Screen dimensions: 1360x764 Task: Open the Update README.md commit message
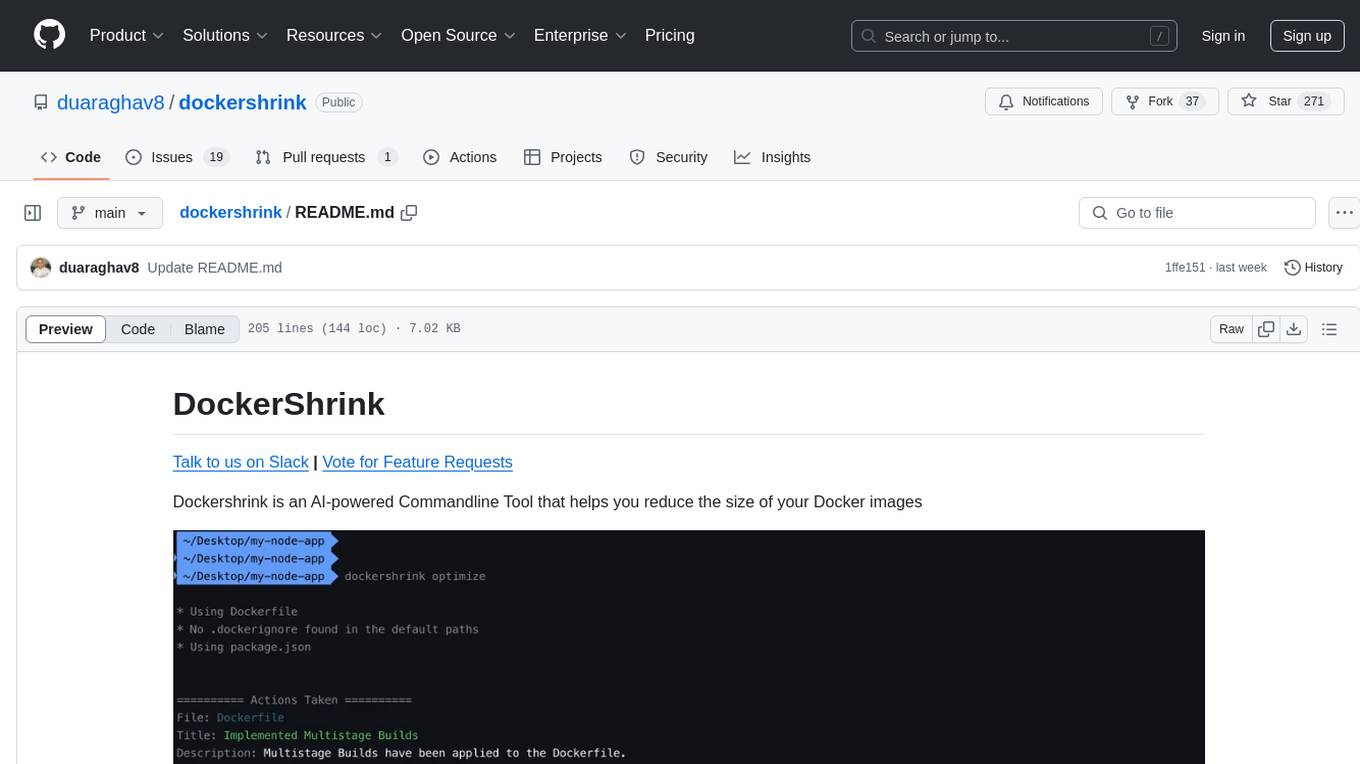(x=214, y=268)
